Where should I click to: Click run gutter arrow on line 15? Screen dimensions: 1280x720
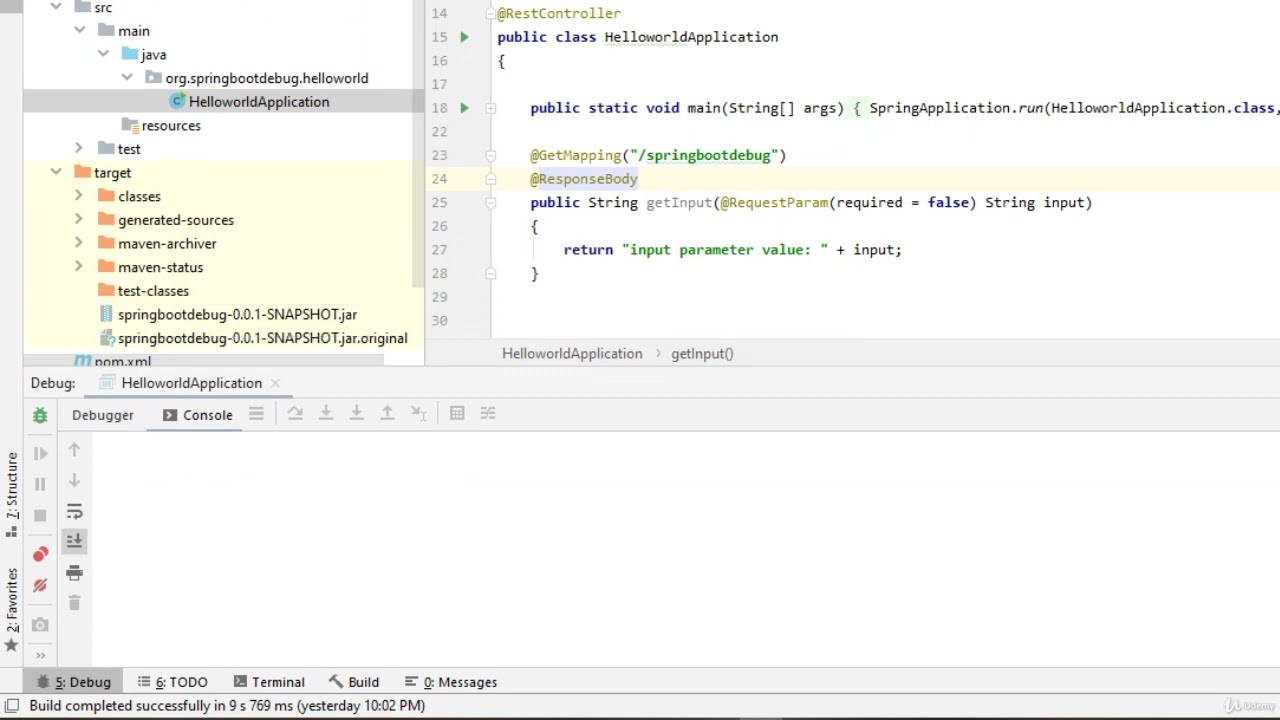click(x=464, y=37)
